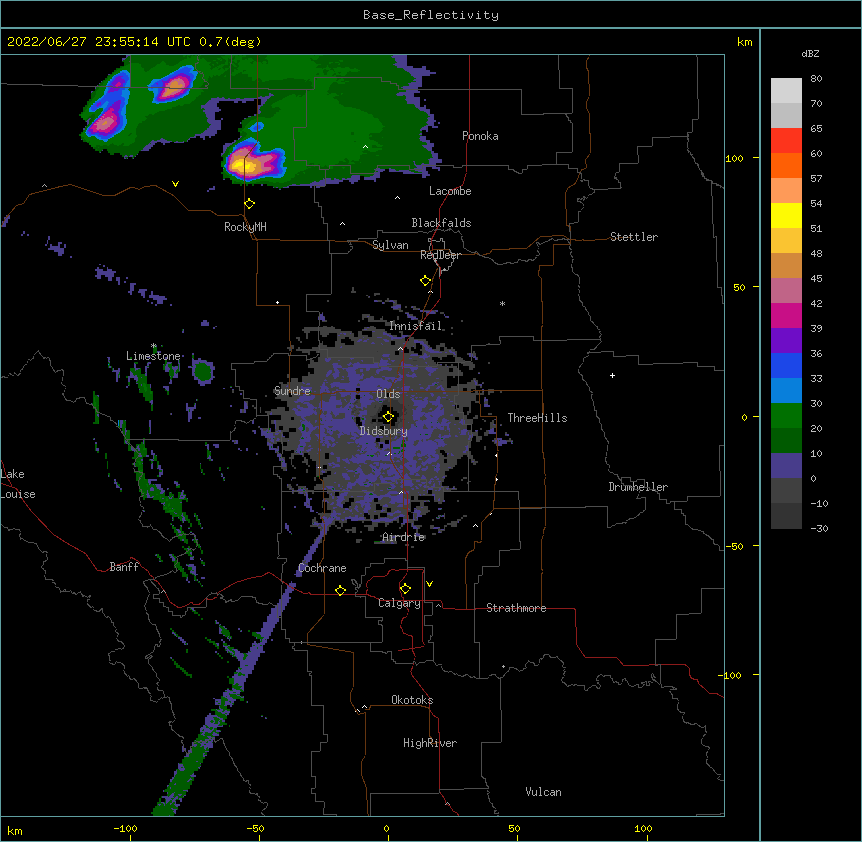Viewport: 862px width, 842px height.
Task: Pick the light blue 30-33 dBZ legend swatch
Action: click(786, 391)
